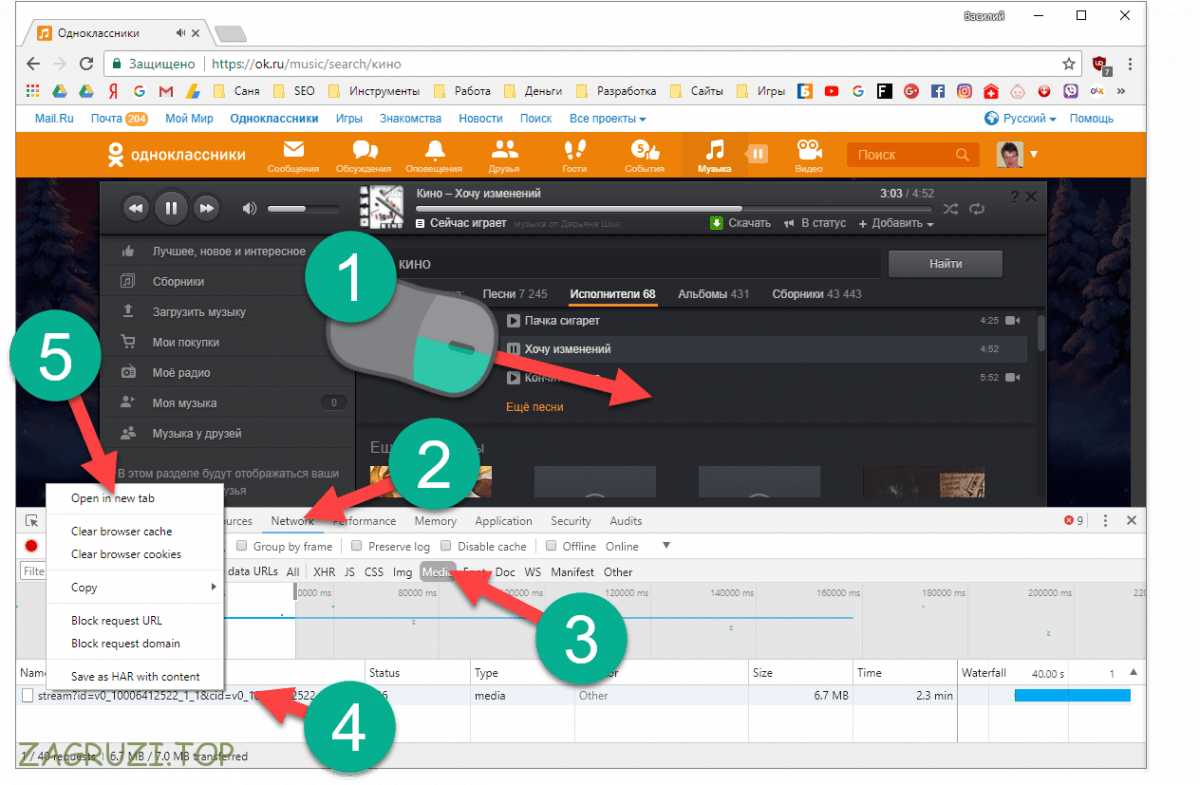Open the YouTube bookmark icon
The height and width of the screenshot is (785, 1200).
[x=831, y=91]
